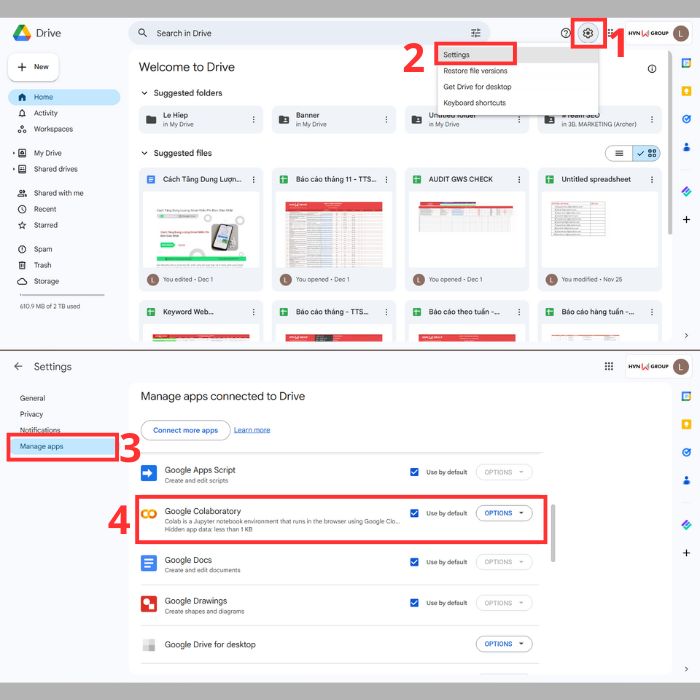Choose Keyboard shortcuts menu entry
Image resolution: width=700 pixels, height=700 pixels.
tap(517, 103)
